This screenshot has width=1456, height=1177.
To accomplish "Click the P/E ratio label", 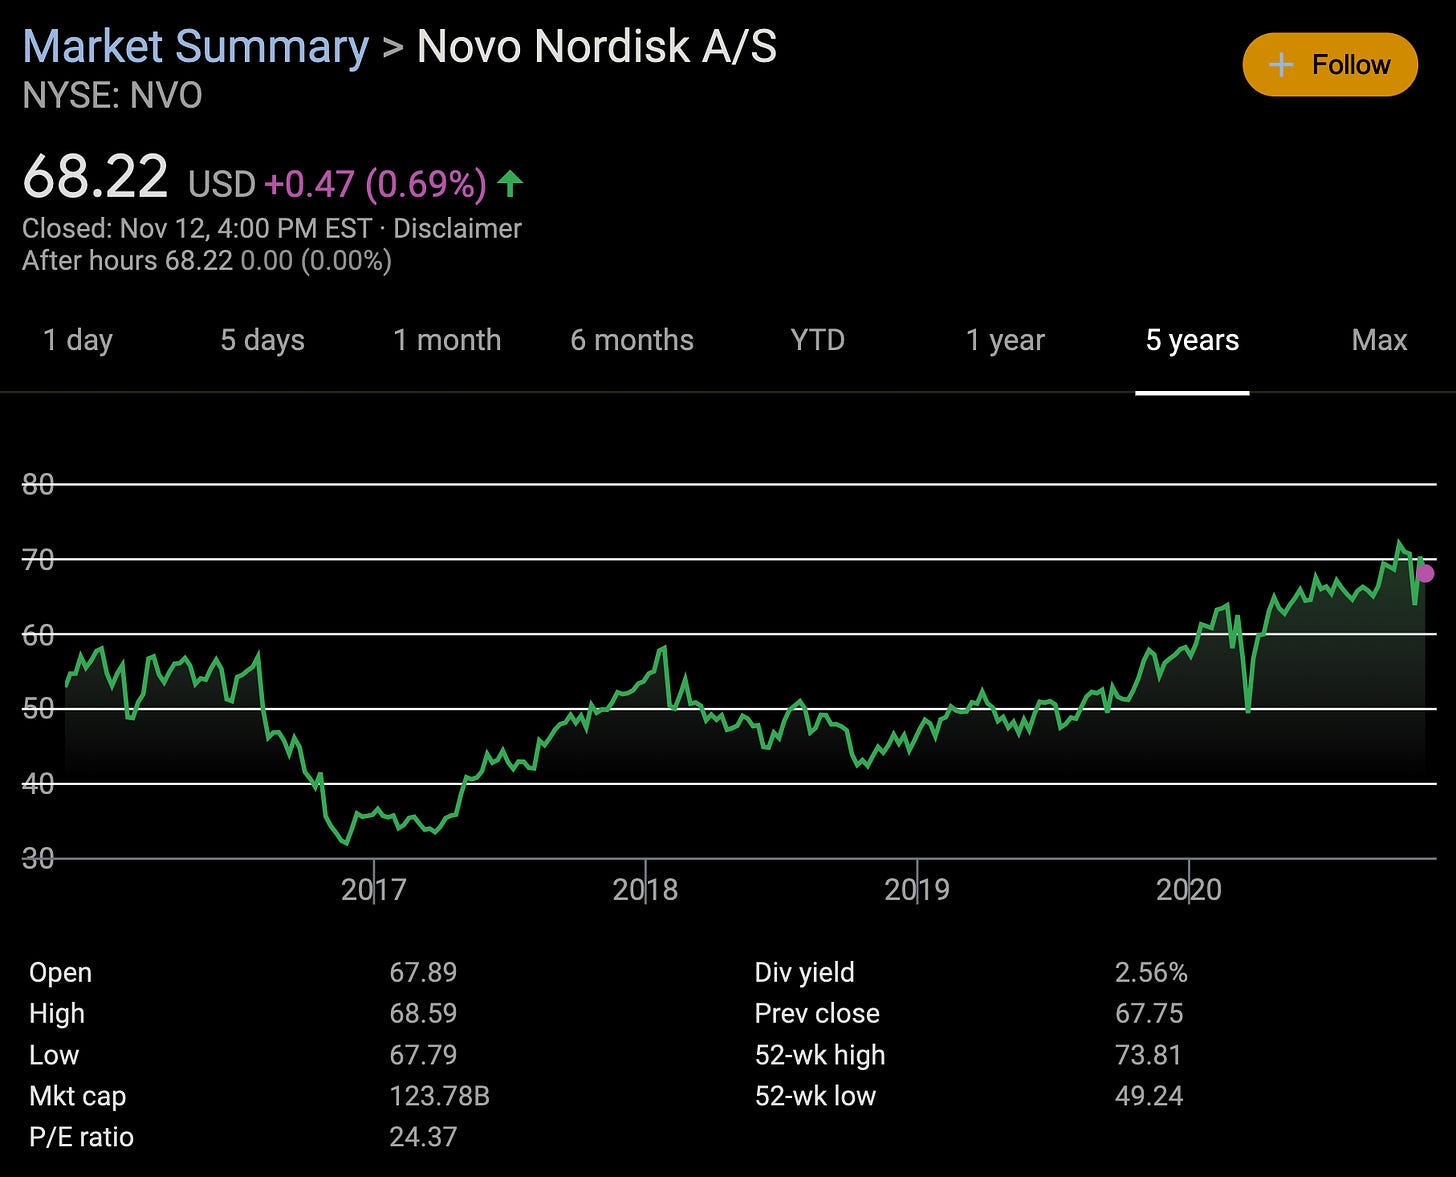I will click(x=81, y=1137).
